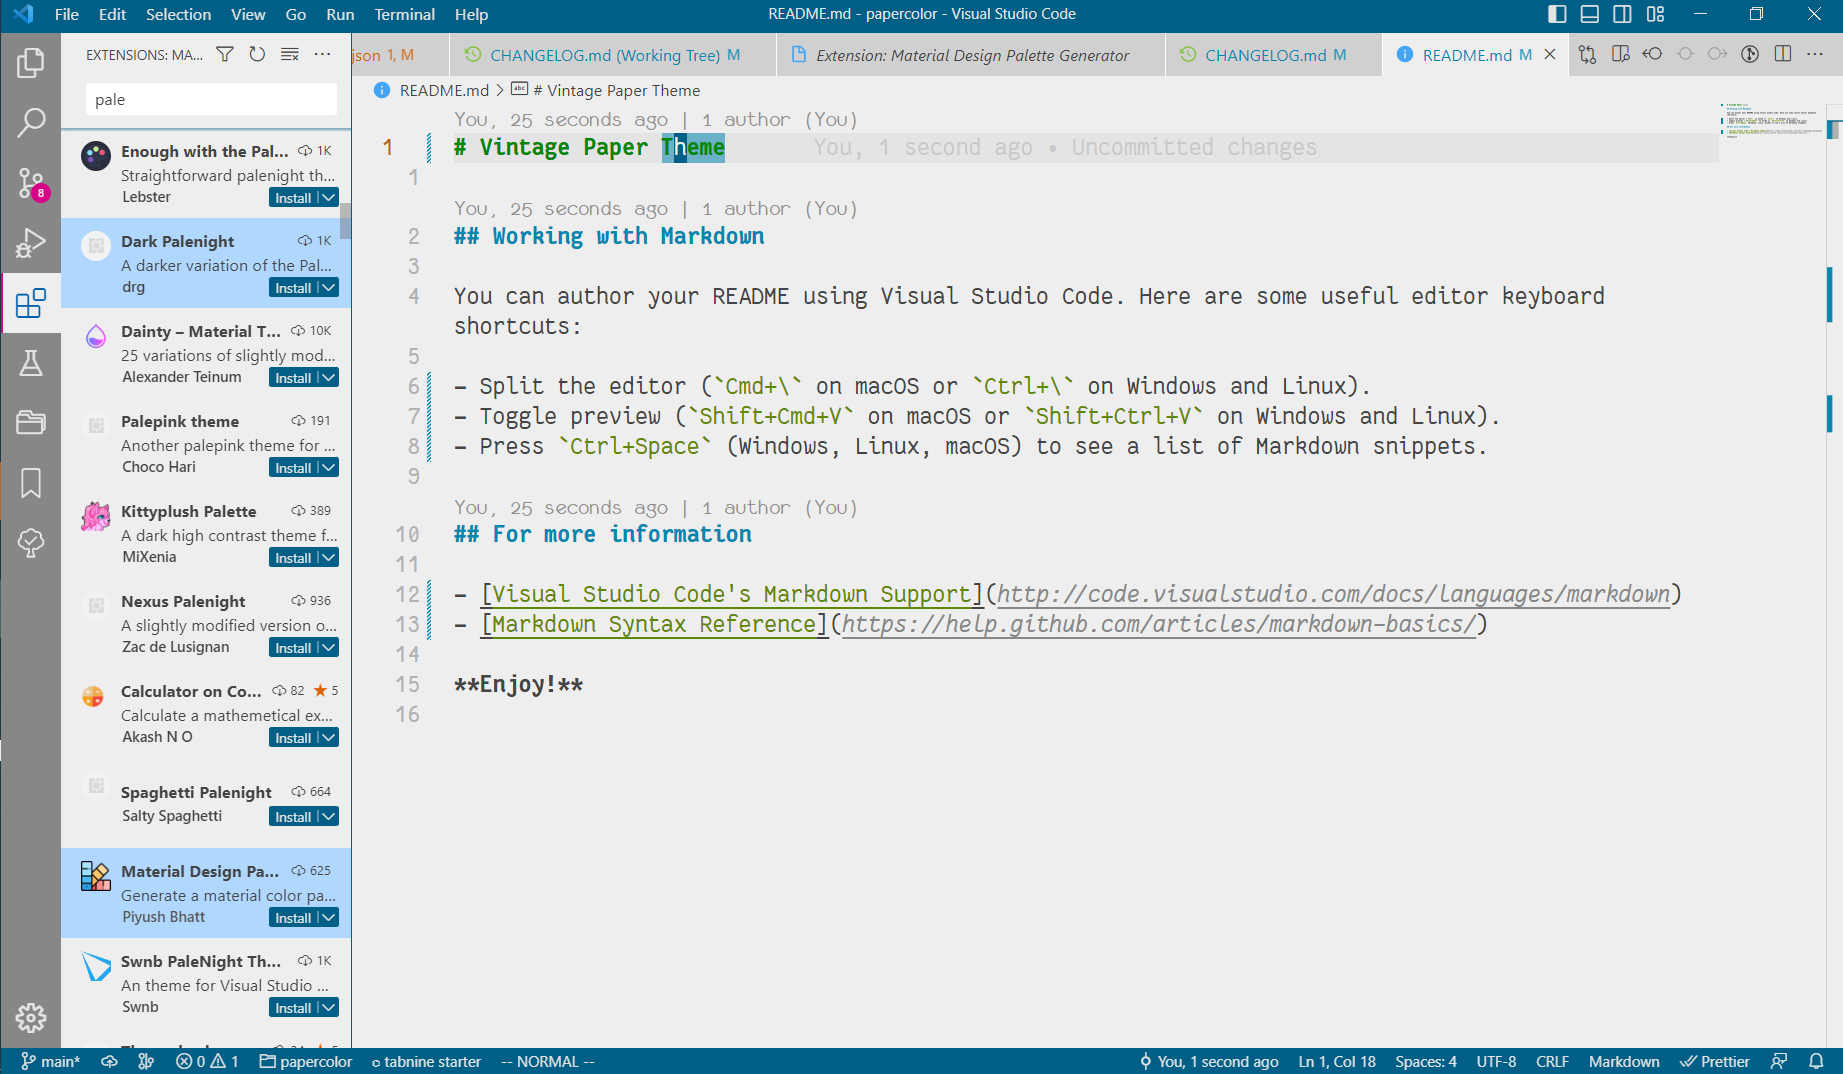Open Install dropdown for Dark Palenight
Viewport: 1843px width, 1074px height.
coord(328,288)
